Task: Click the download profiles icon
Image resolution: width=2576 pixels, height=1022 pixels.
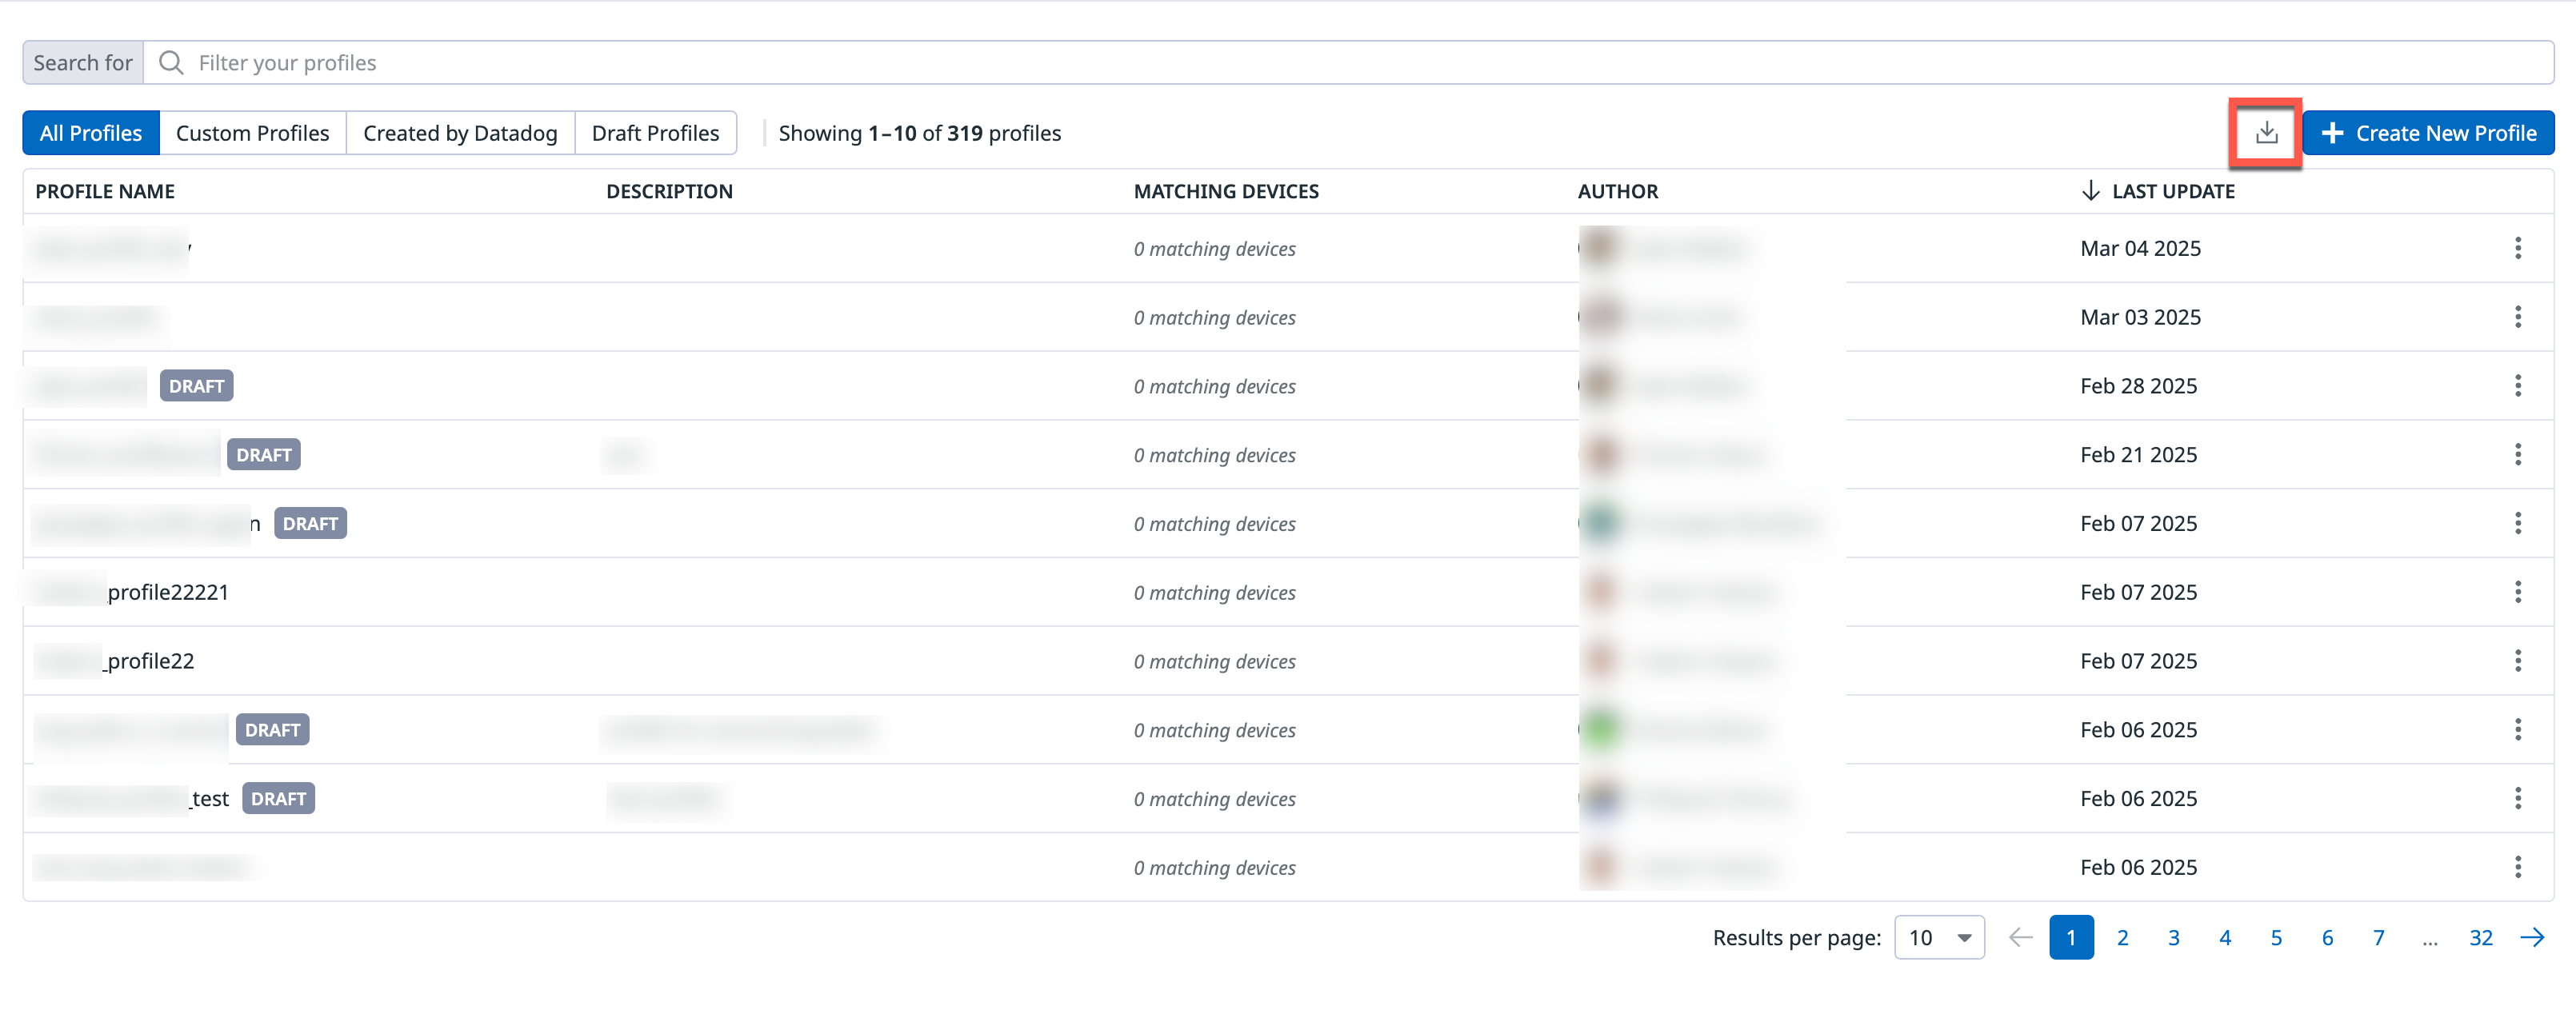Action: point(2266,133)
